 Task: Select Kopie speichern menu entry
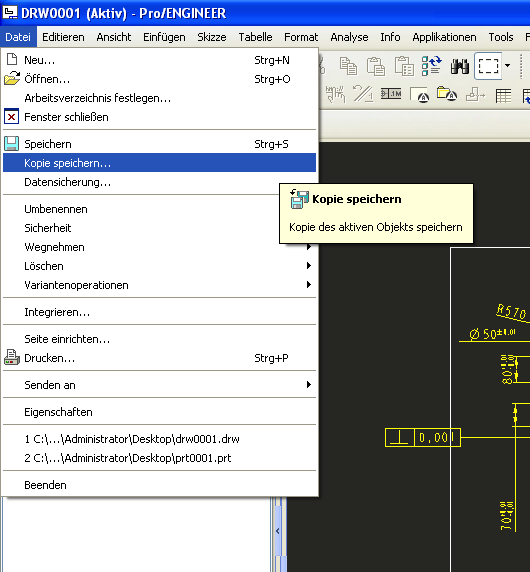(x=159, y=163)
